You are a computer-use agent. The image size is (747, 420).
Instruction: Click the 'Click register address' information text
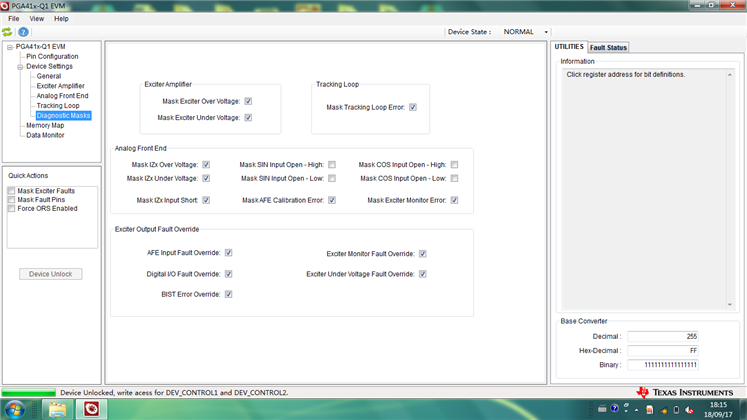626,75
